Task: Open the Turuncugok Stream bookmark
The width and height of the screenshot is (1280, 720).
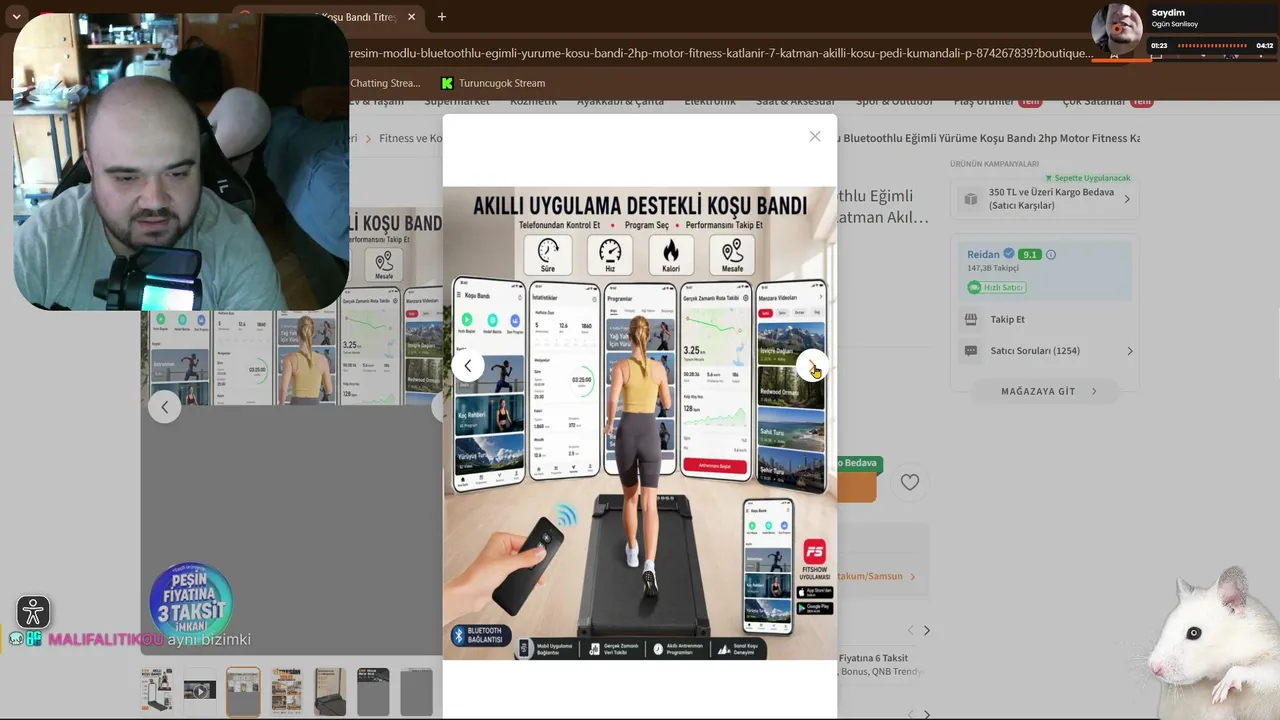Action: coord(493,83)
